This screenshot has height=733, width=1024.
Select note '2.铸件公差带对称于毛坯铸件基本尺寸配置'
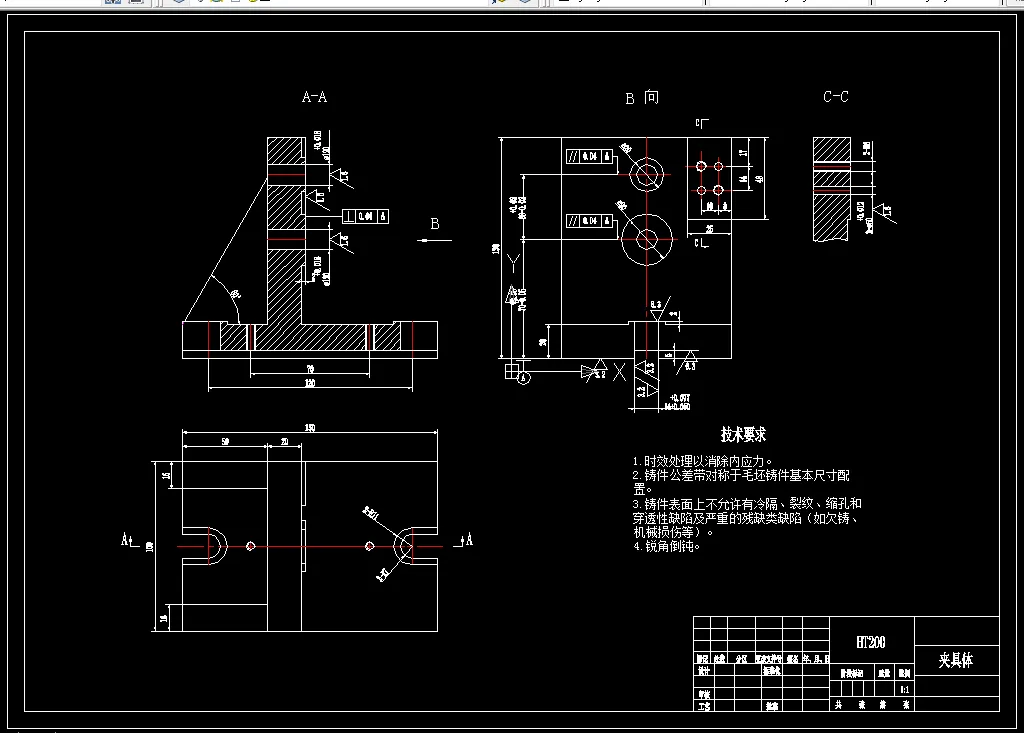click(741, 482)
